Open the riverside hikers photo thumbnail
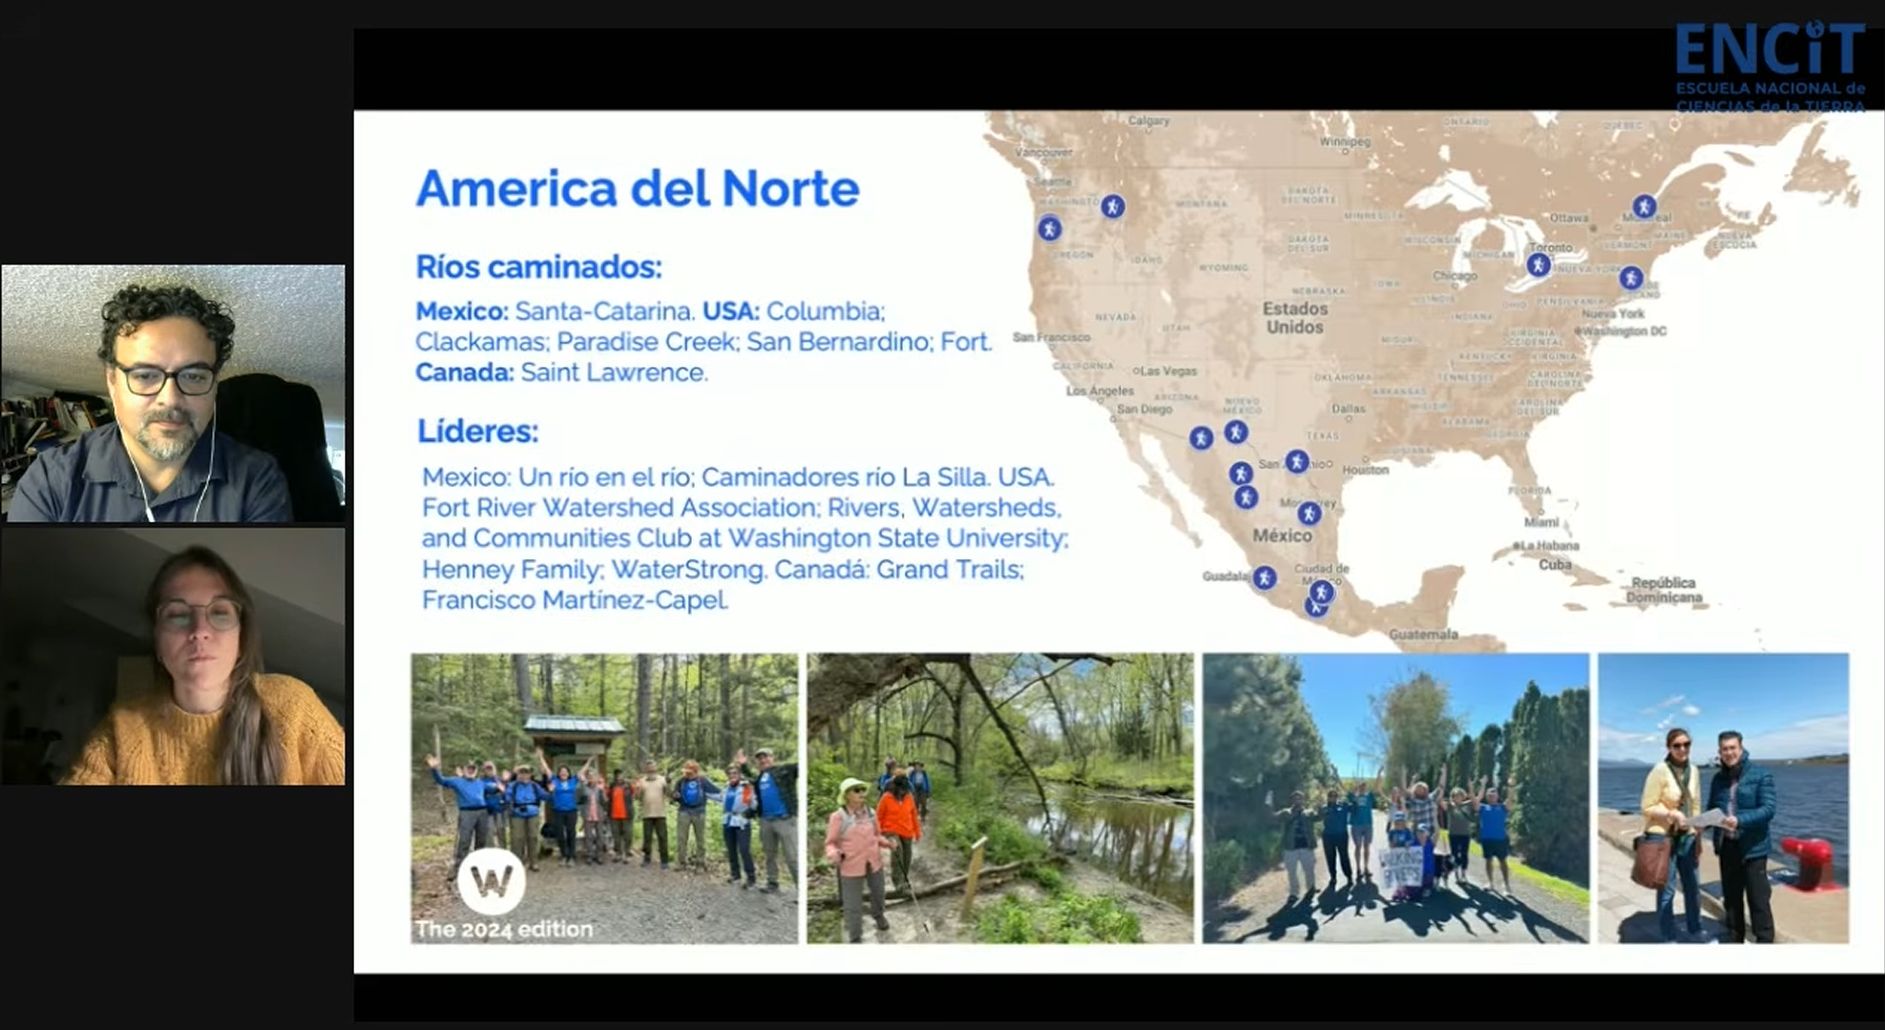The height and width of the screenshot is (1030, 1885). (x=1000, y=798)
